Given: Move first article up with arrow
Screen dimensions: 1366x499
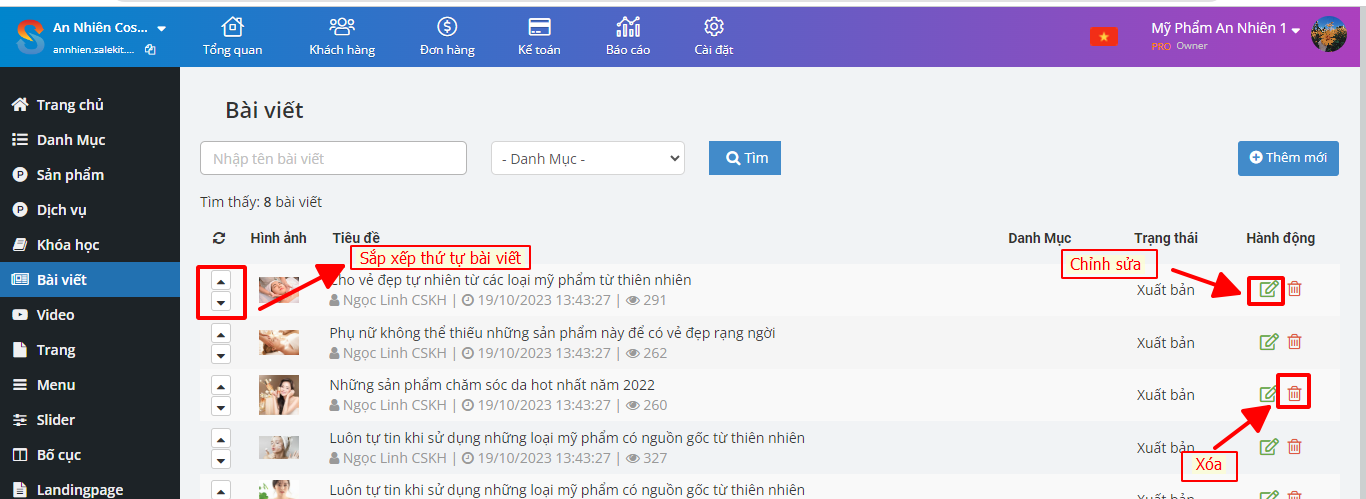Looking at the screenshot, I should pyautogui.click(x=221, y=281).
